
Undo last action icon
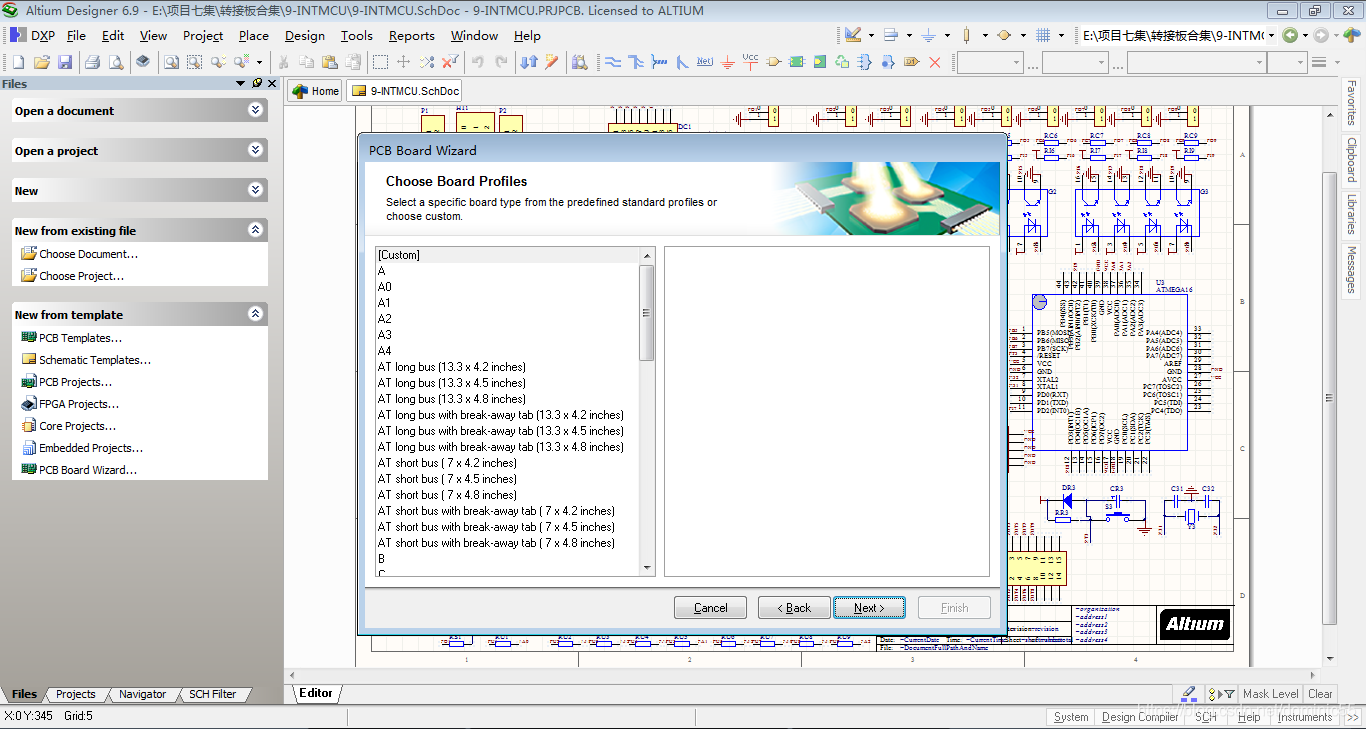tap(478, 62)
